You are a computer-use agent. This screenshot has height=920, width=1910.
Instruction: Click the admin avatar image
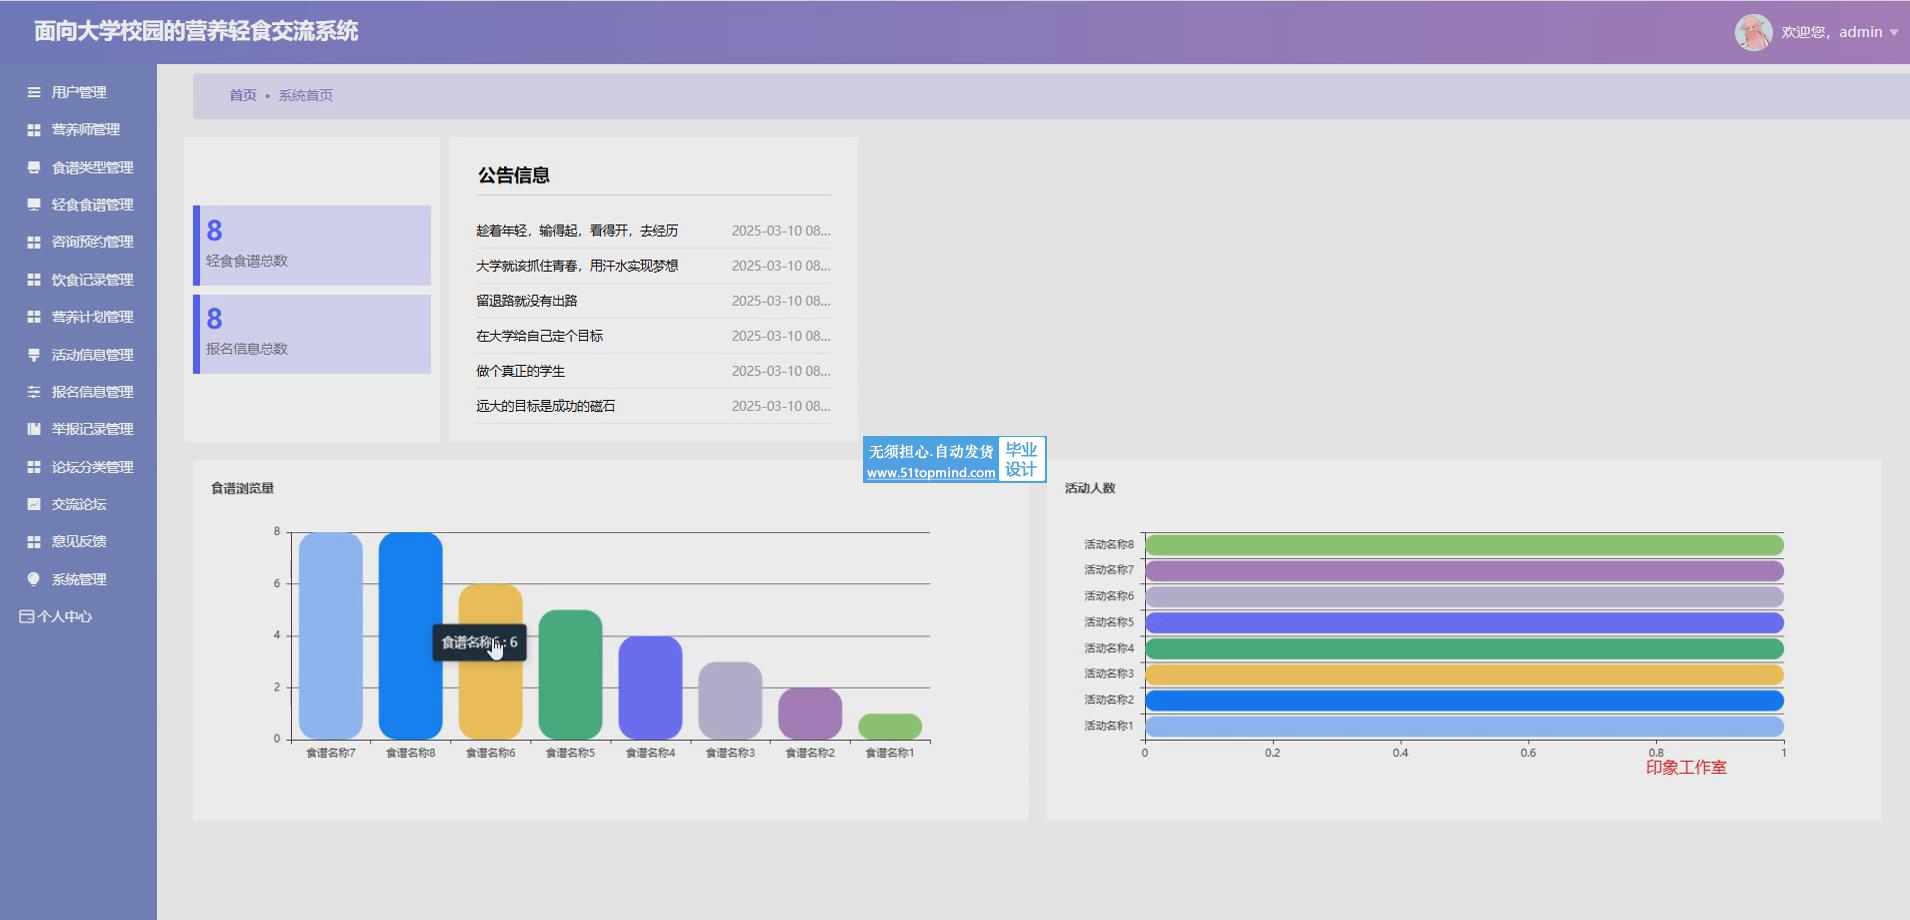[1752, 32]
